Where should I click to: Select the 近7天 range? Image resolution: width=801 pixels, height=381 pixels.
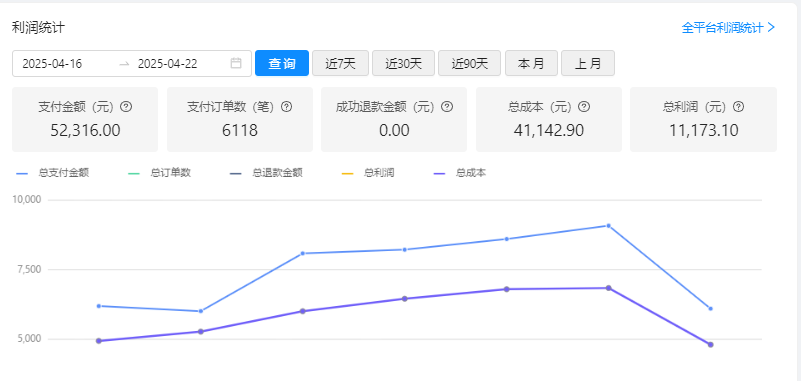click(x=340, y=63)
